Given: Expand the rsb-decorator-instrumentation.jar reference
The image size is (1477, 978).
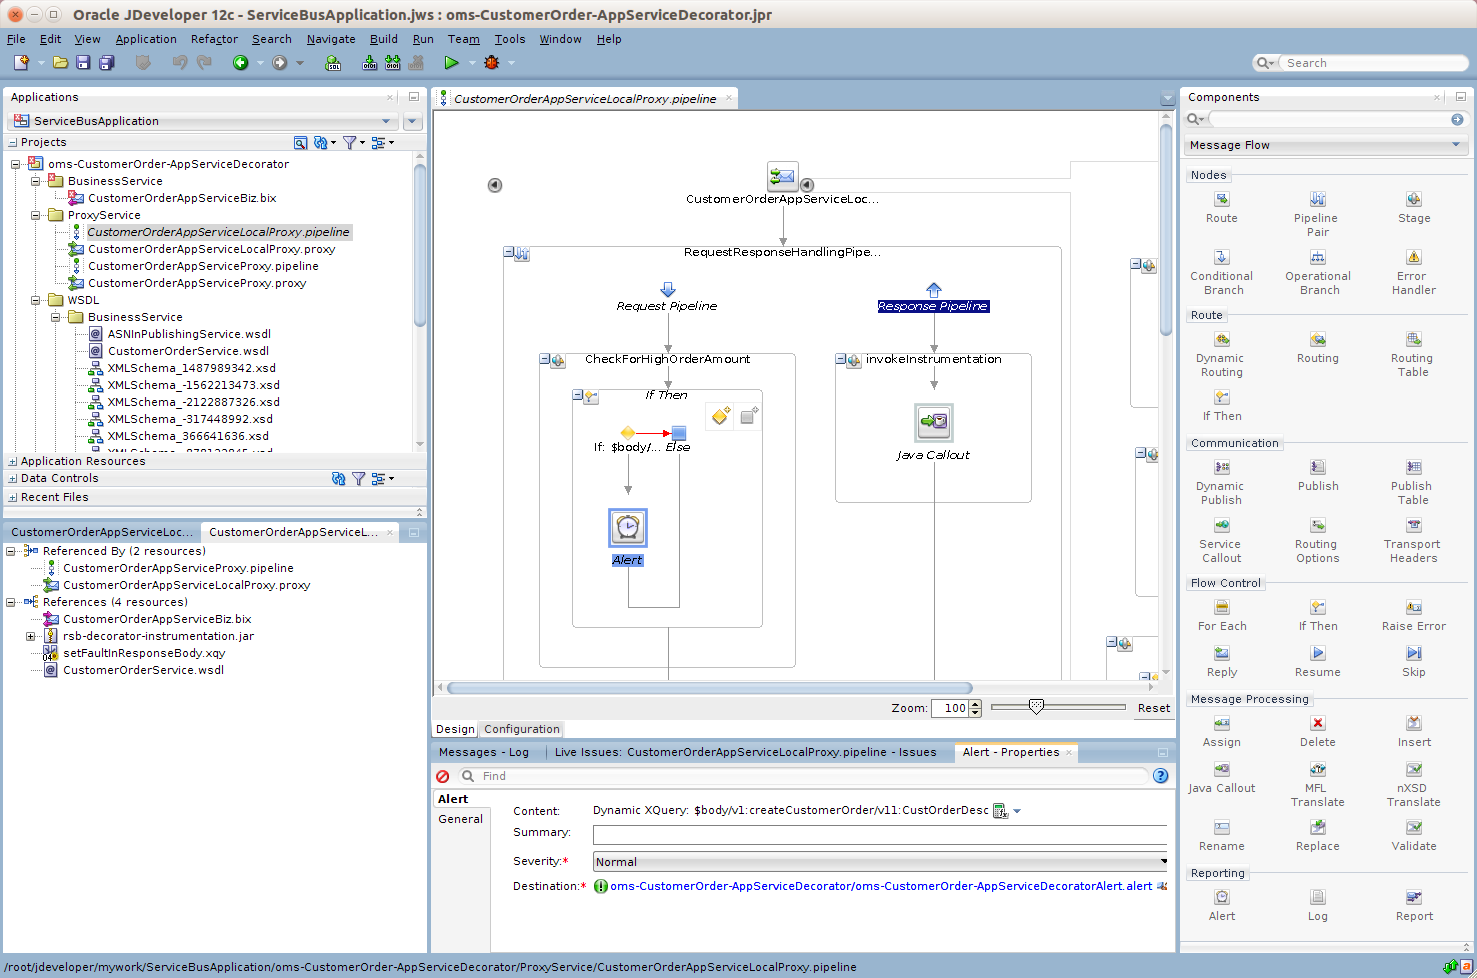Looking at the screenshot, I should pos(30,636).
